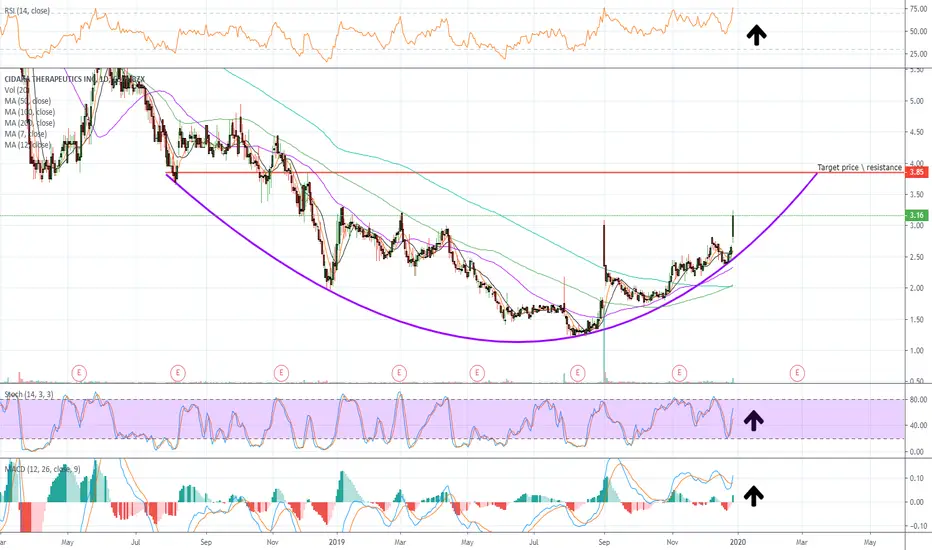Click the 1.00 price scale label

[x=917, y=351]
